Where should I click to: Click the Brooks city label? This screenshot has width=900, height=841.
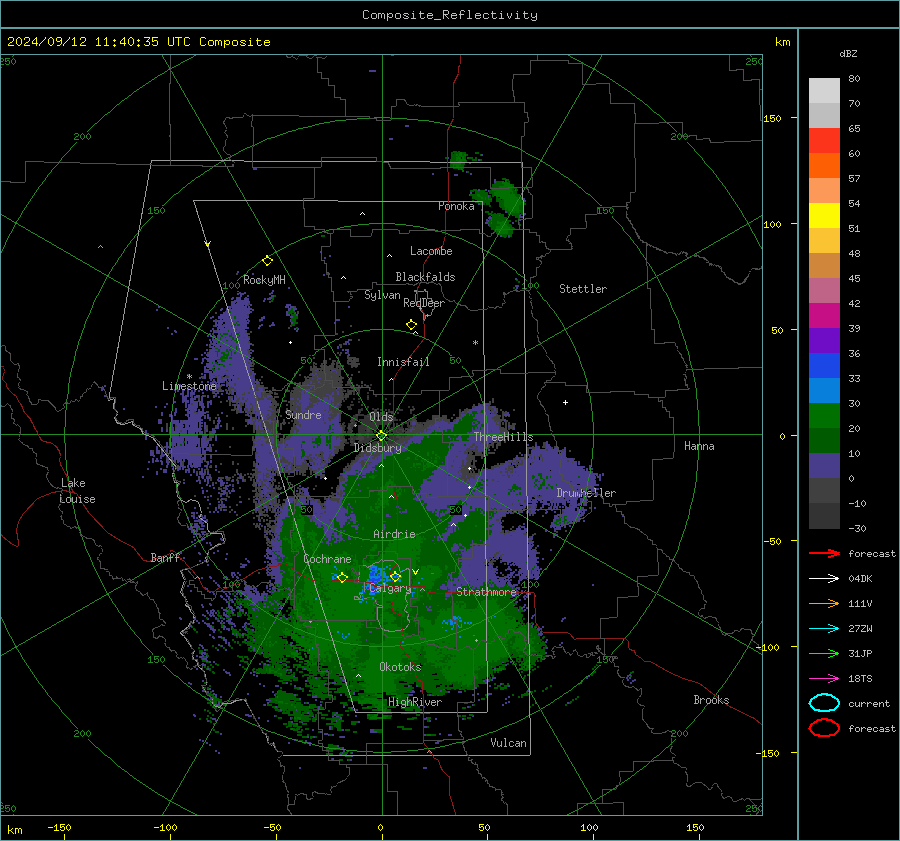pos(711,700)
